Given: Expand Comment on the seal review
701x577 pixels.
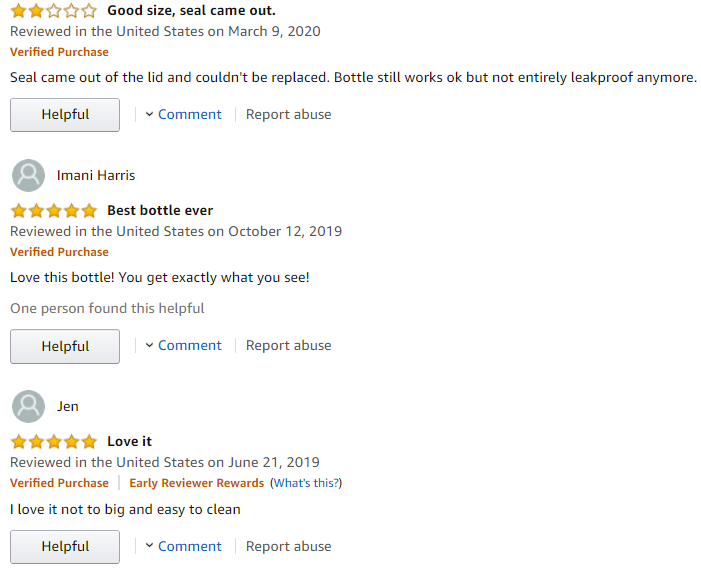Looking at the screenshot, I should pyautogui.click(x=183, y=114).
